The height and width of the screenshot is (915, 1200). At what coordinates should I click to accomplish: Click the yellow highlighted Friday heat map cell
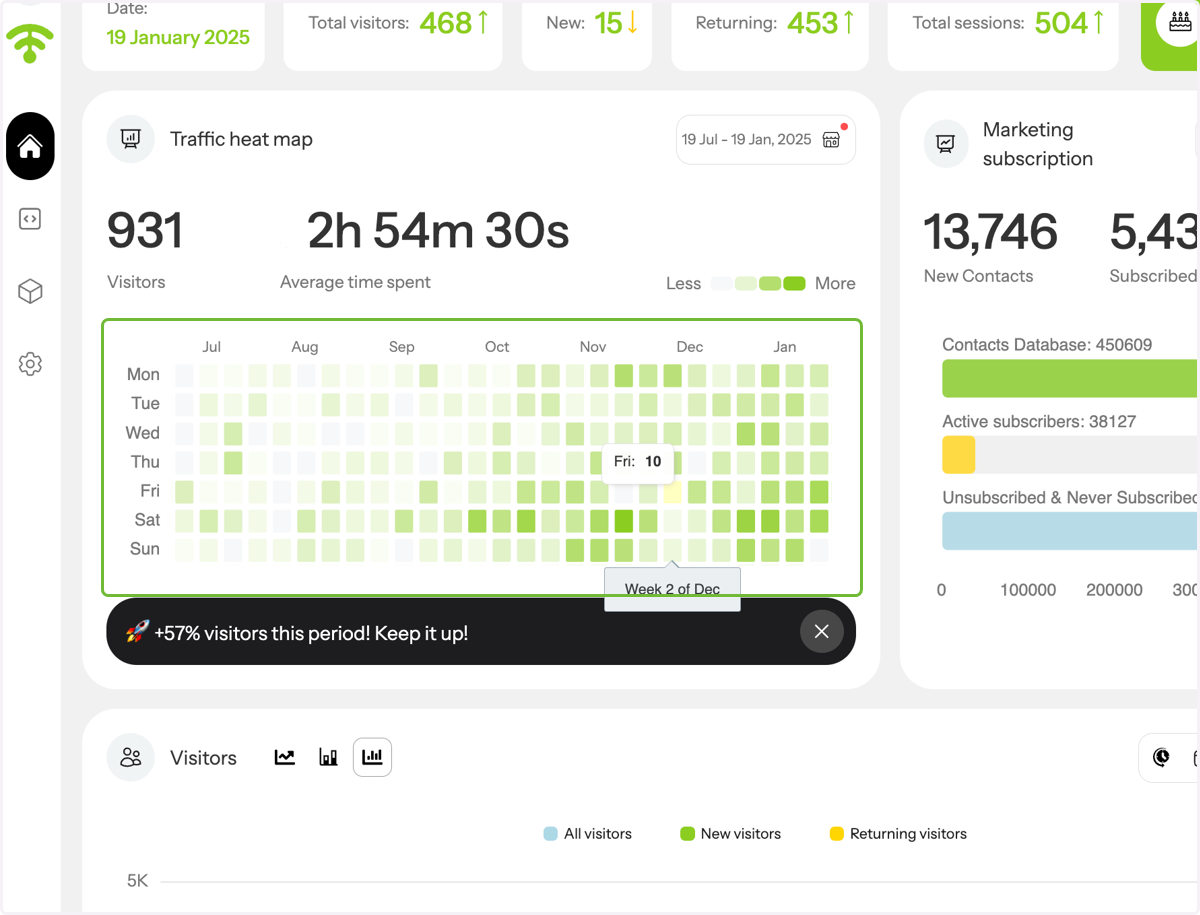673,492
